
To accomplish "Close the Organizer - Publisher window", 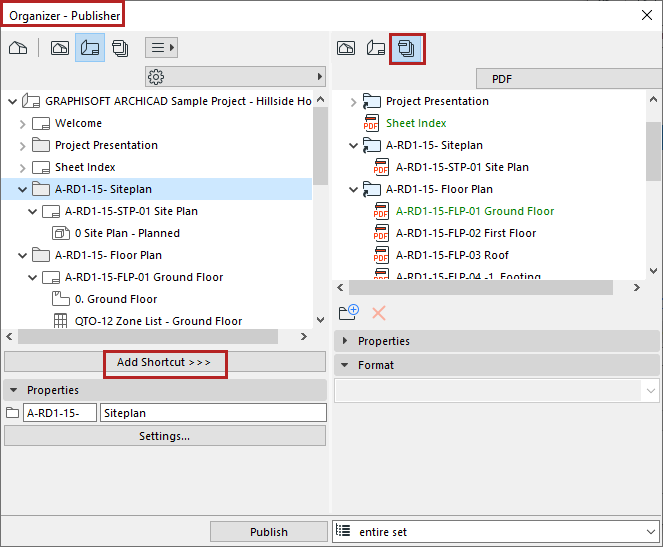I will coord(647,15).
